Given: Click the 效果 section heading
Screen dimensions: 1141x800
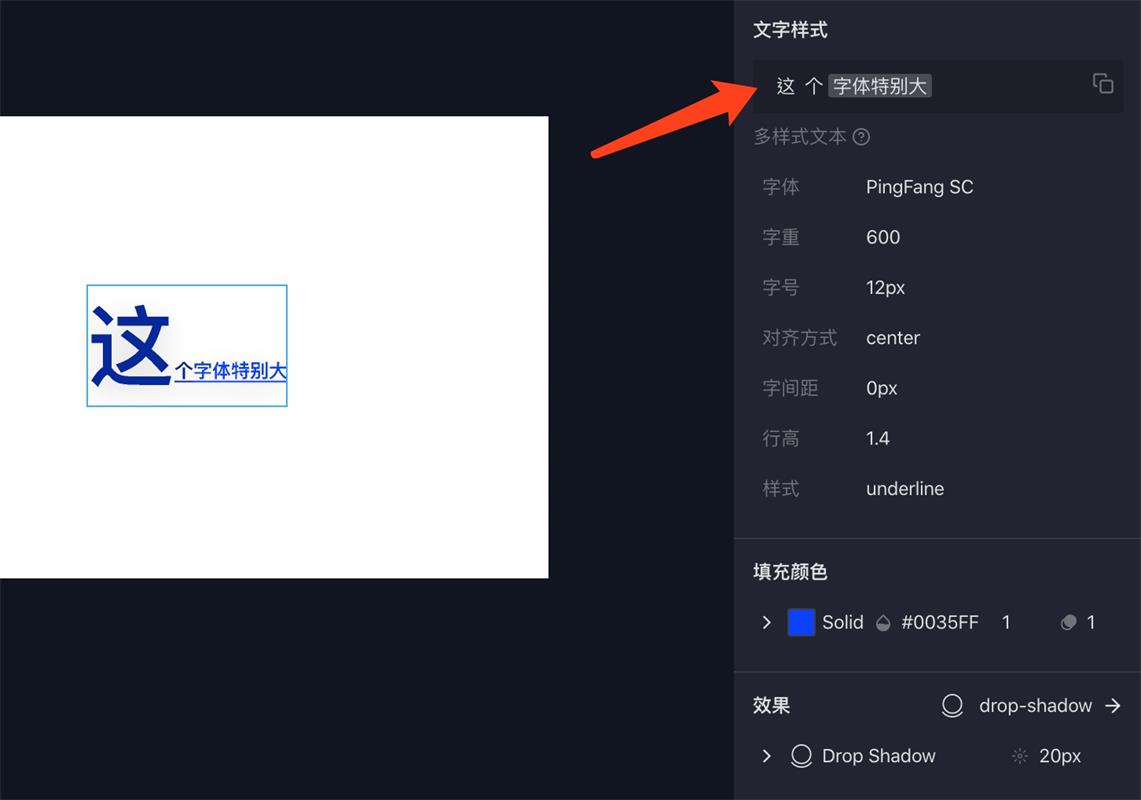Looking at the screenshot, I should (x=771, y=705).
